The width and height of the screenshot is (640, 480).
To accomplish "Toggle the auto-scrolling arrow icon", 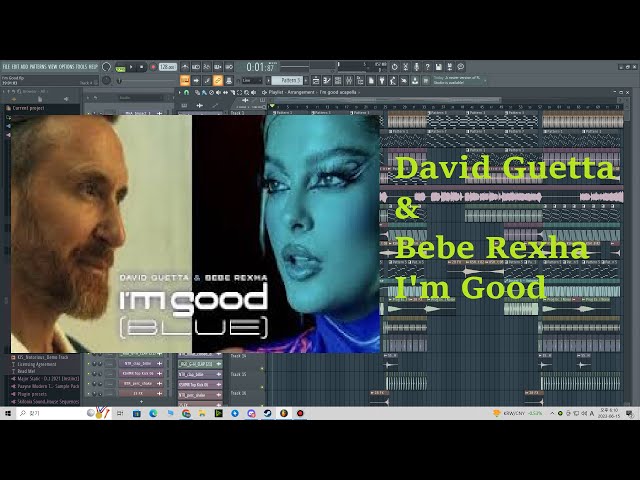I will coord(196,80).
